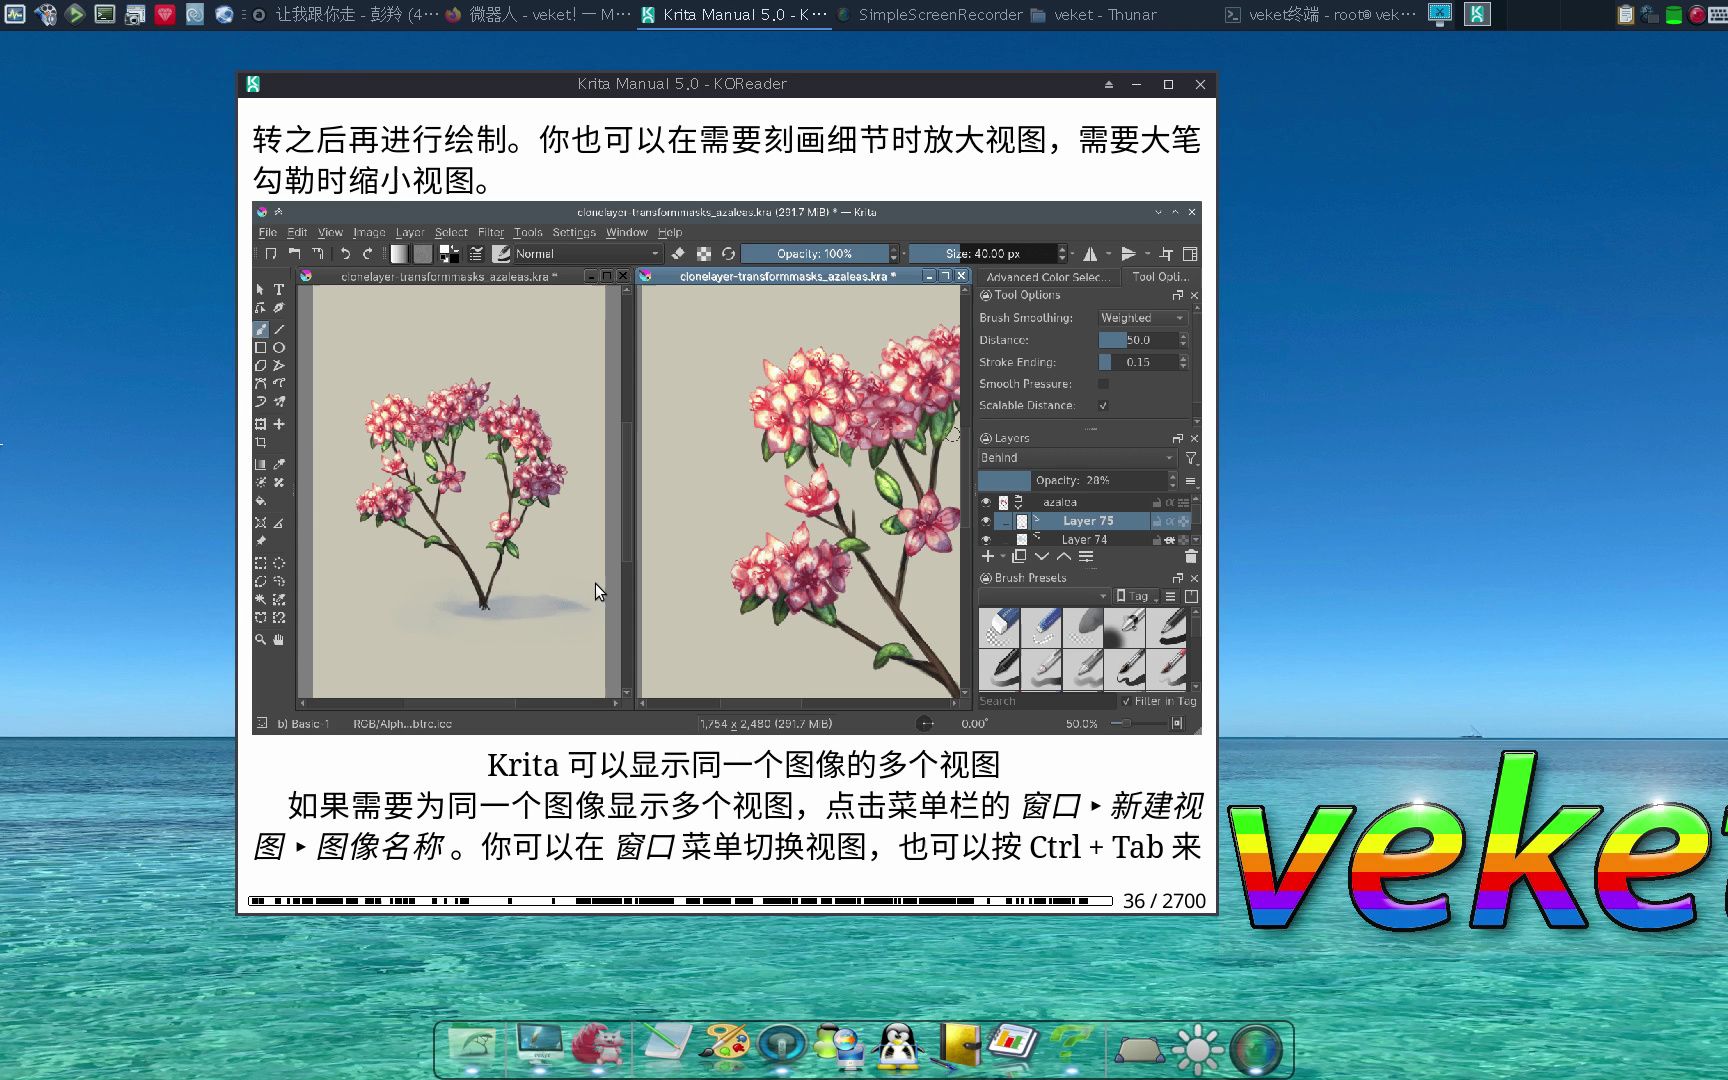Open the Window menu in Krita

pos(627,232)
